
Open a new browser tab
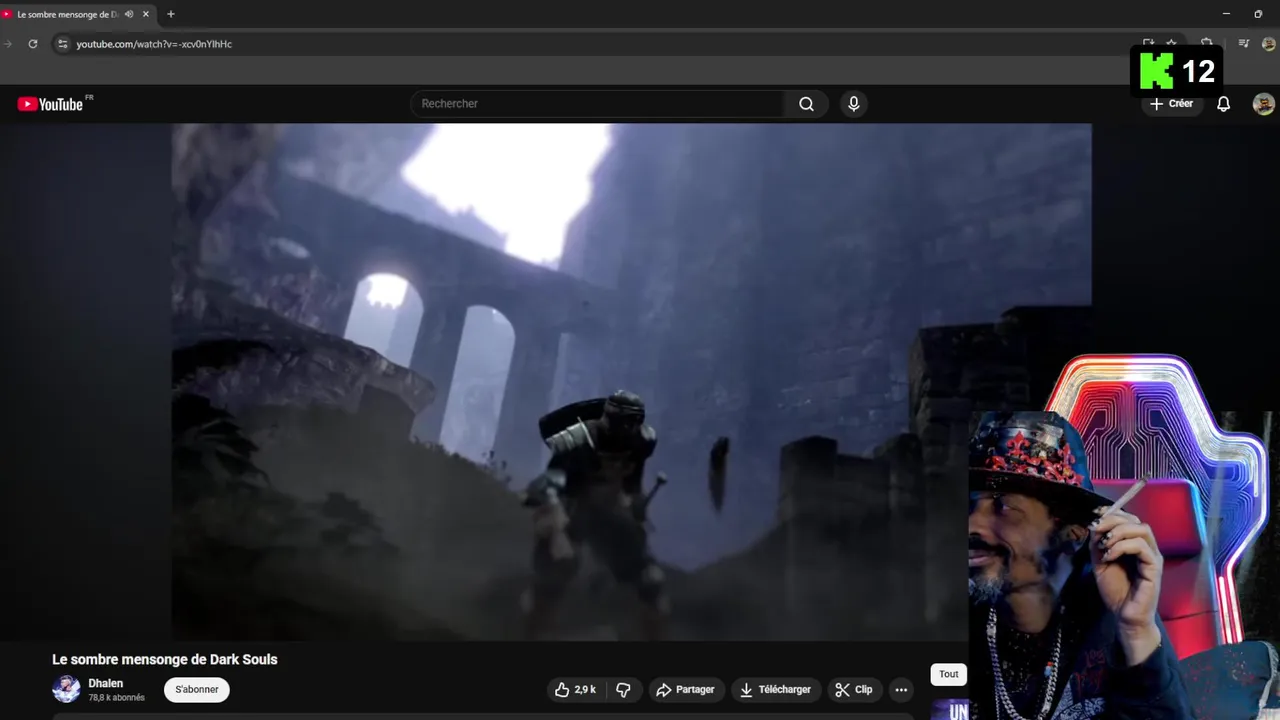click(x=171, y=14)
